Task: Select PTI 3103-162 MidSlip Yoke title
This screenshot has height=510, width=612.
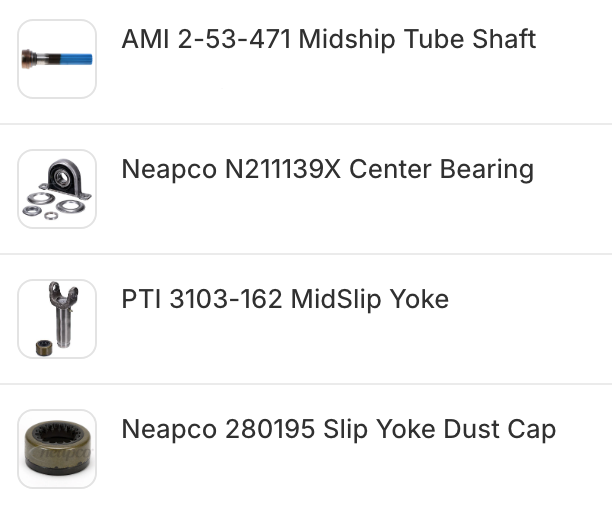Action: coord(284,300)
